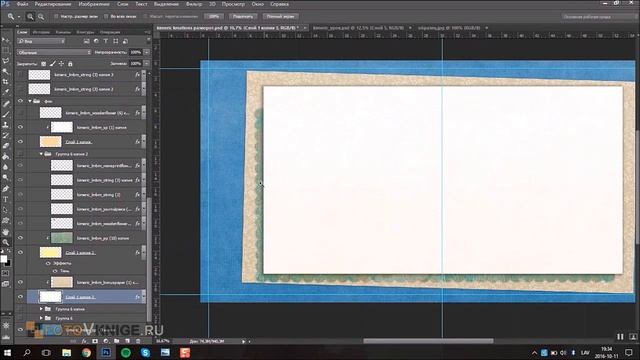Select the Move tool

tap(5, 40)
